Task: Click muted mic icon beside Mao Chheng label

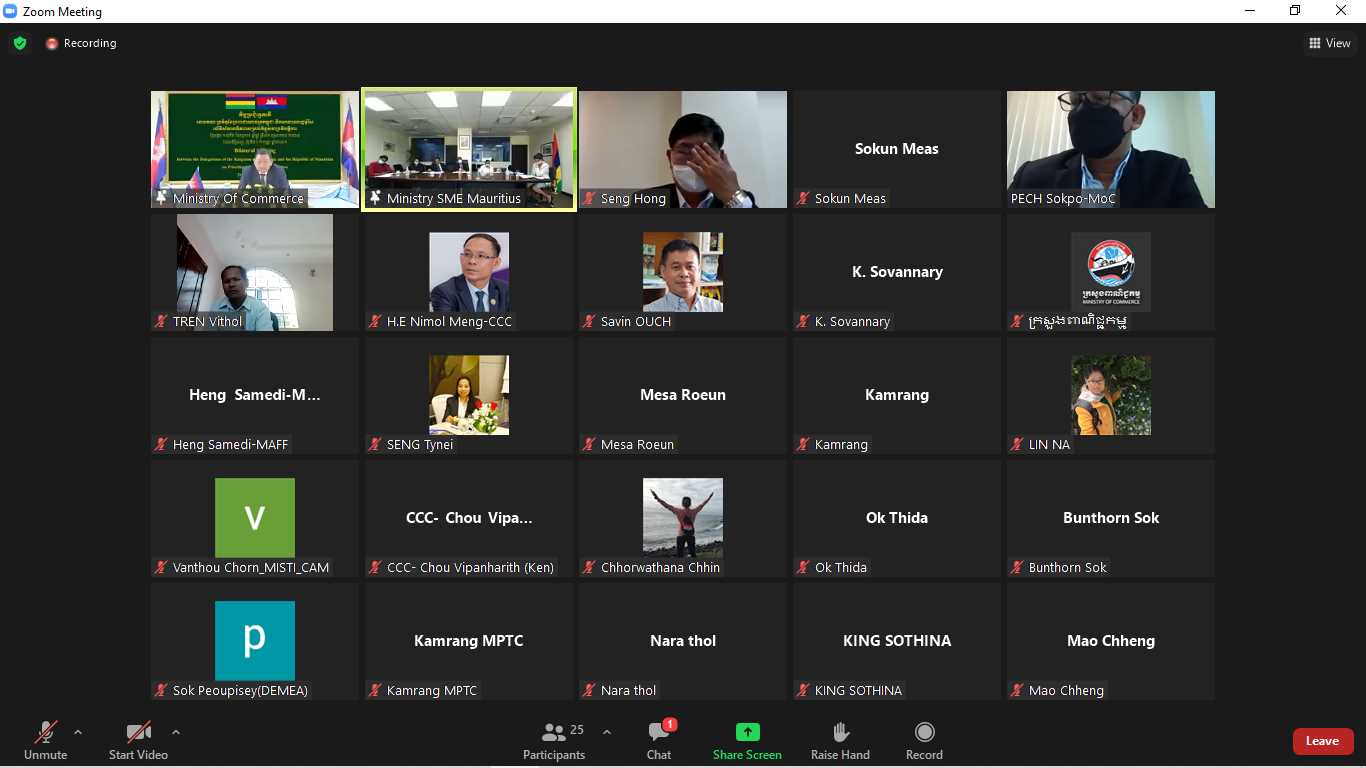Action: 1017,691
